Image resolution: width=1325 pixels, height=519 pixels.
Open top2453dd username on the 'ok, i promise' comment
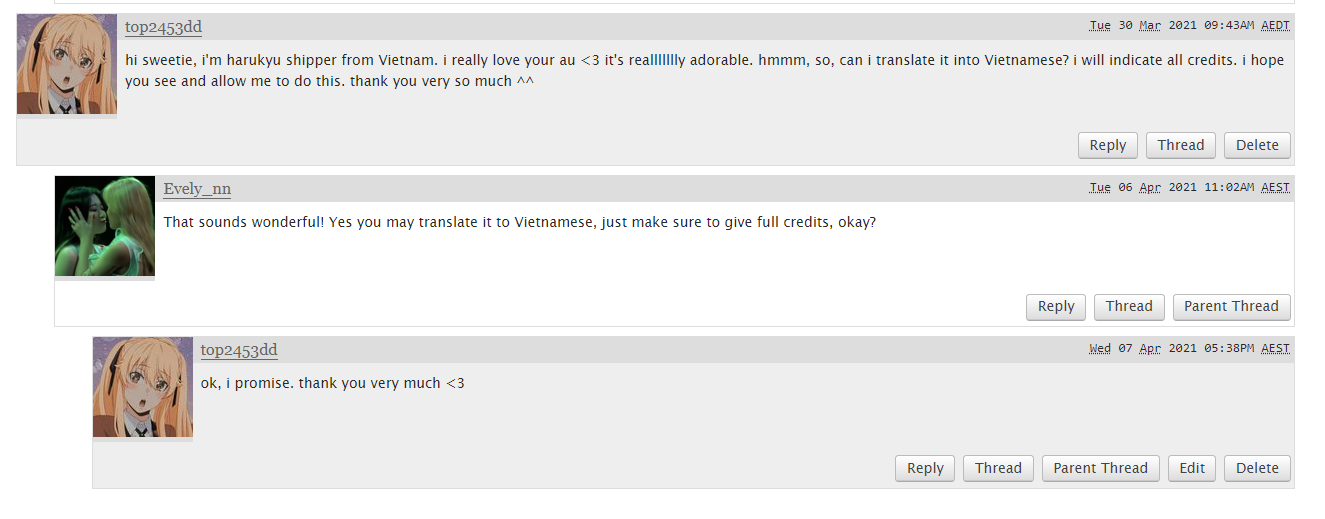[x=239, y=350]
